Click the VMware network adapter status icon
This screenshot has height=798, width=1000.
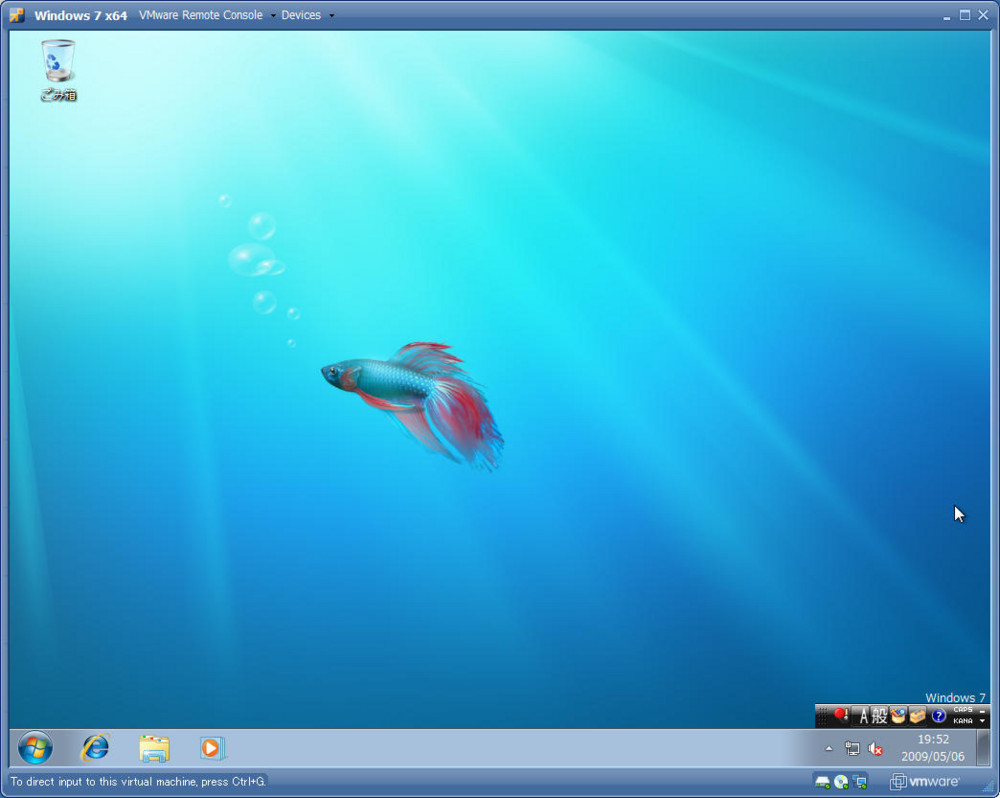point(858,780)
